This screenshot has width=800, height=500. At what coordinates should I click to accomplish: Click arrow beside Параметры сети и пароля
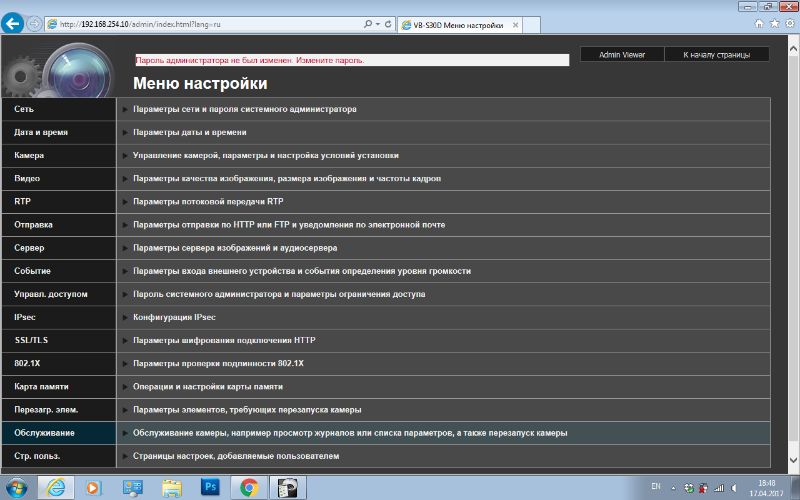pos(125,110)
